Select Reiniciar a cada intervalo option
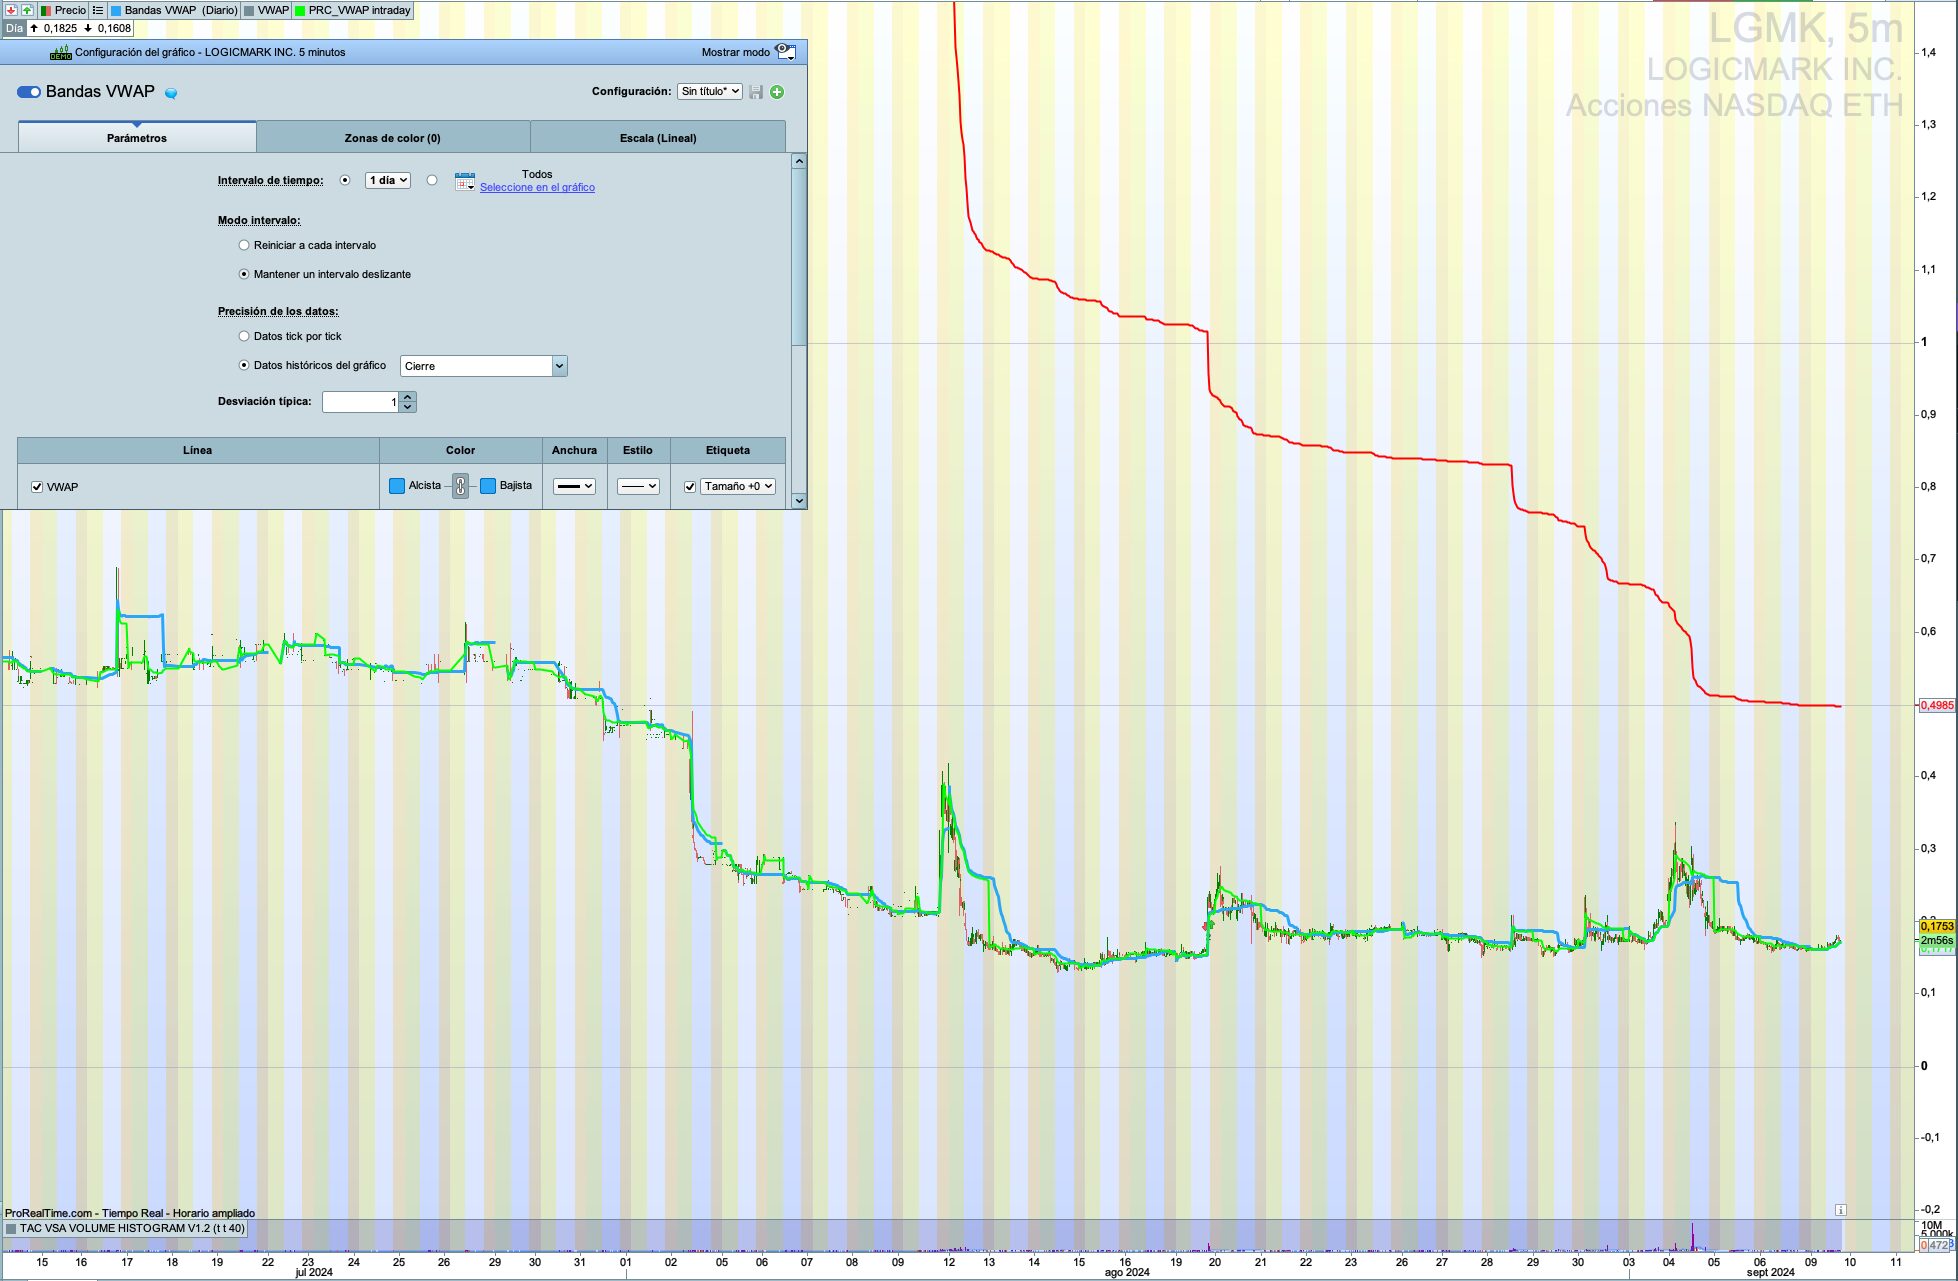 (x=244, y=245)
